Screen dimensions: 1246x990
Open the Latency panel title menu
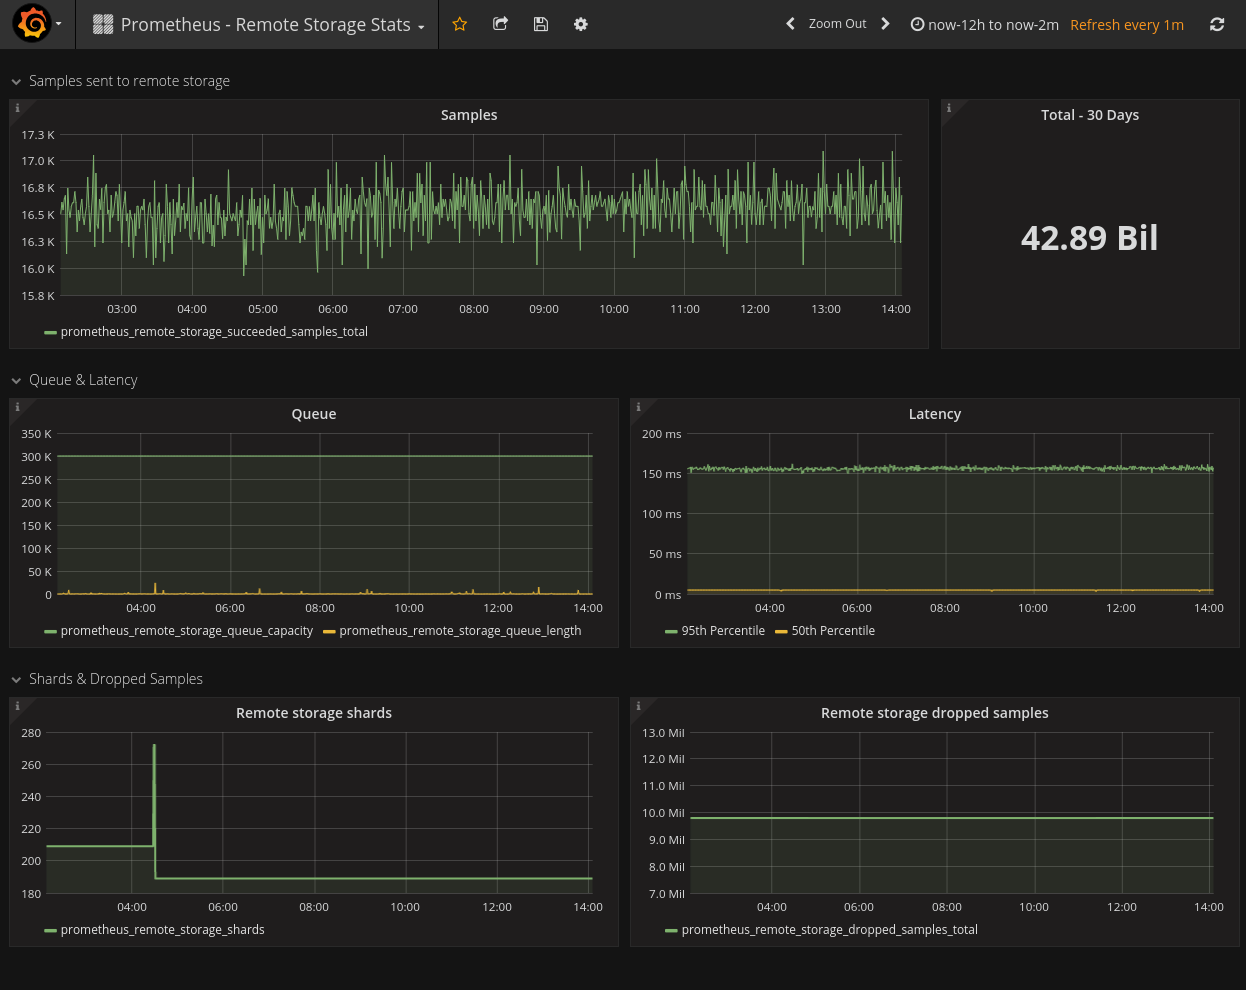pos(934,414)
